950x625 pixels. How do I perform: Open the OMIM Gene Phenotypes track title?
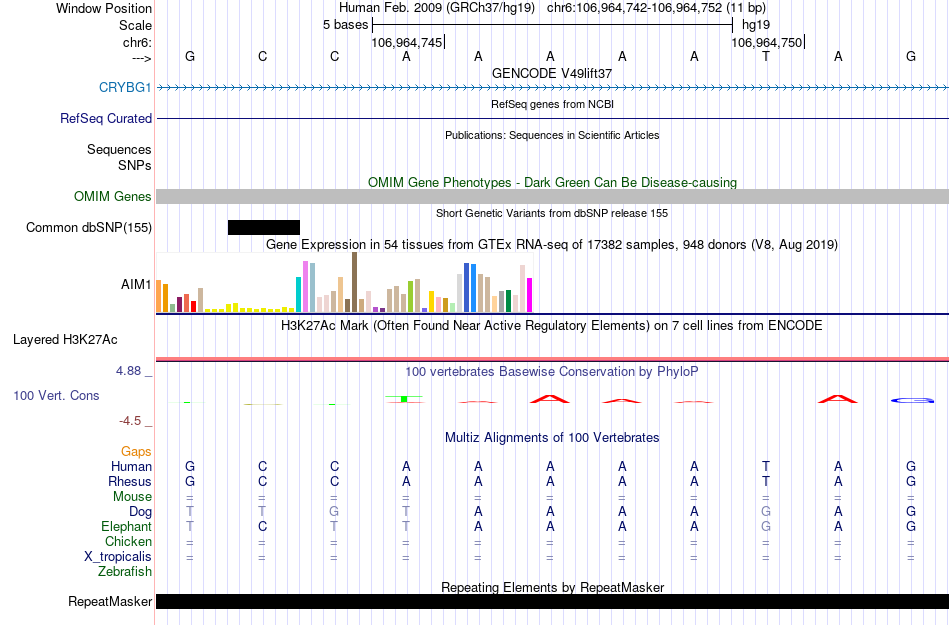pos(552,182)
